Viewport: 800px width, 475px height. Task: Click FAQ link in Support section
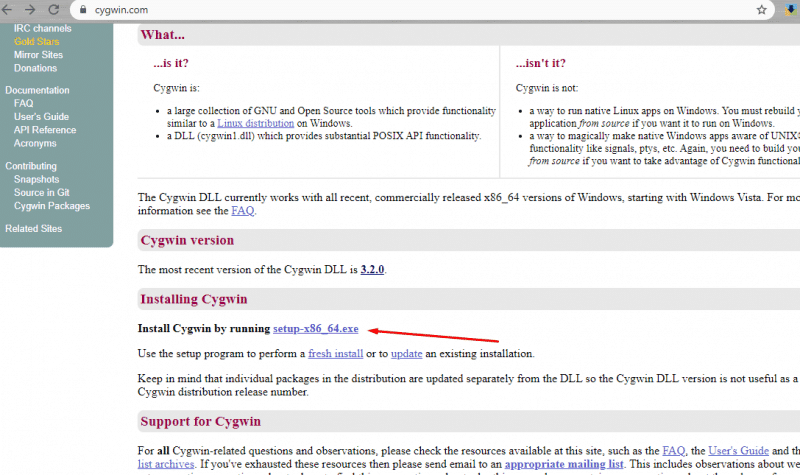(x=673, y=451)
